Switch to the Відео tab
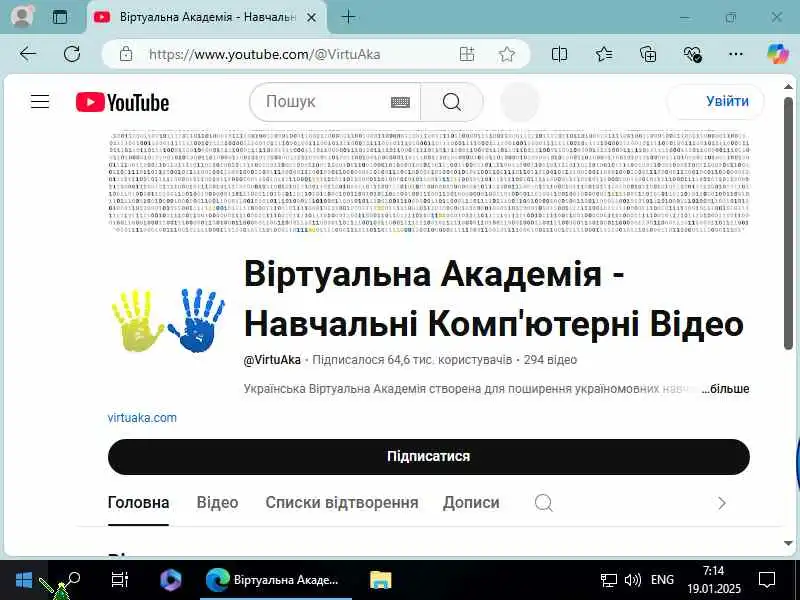800x600 pixels. pyautogui.click(x=217, y=503)
